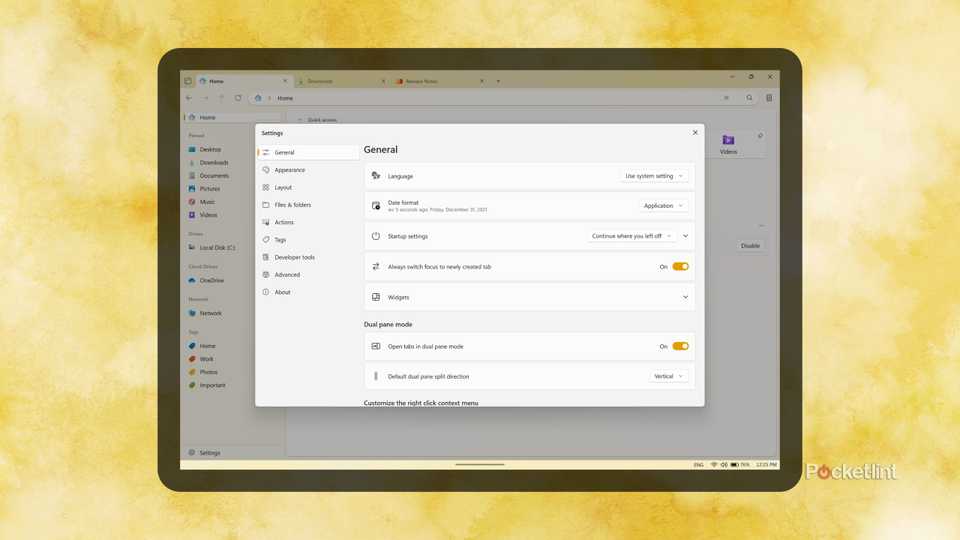Viewport: 960px width, 540px height.
Task: Click the volume icon in system tray
Action: click(x=724, y=465)
